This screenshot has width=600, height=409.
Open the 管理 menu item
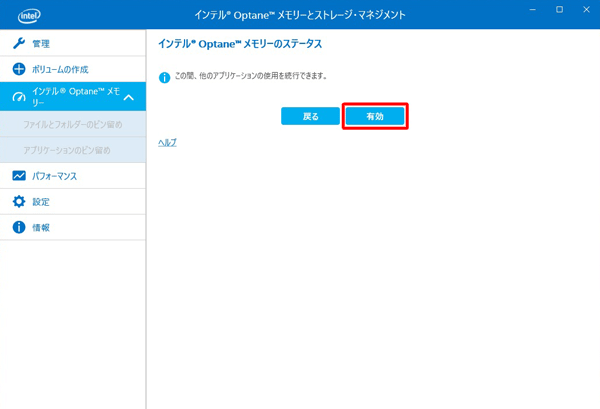[73, 43]
